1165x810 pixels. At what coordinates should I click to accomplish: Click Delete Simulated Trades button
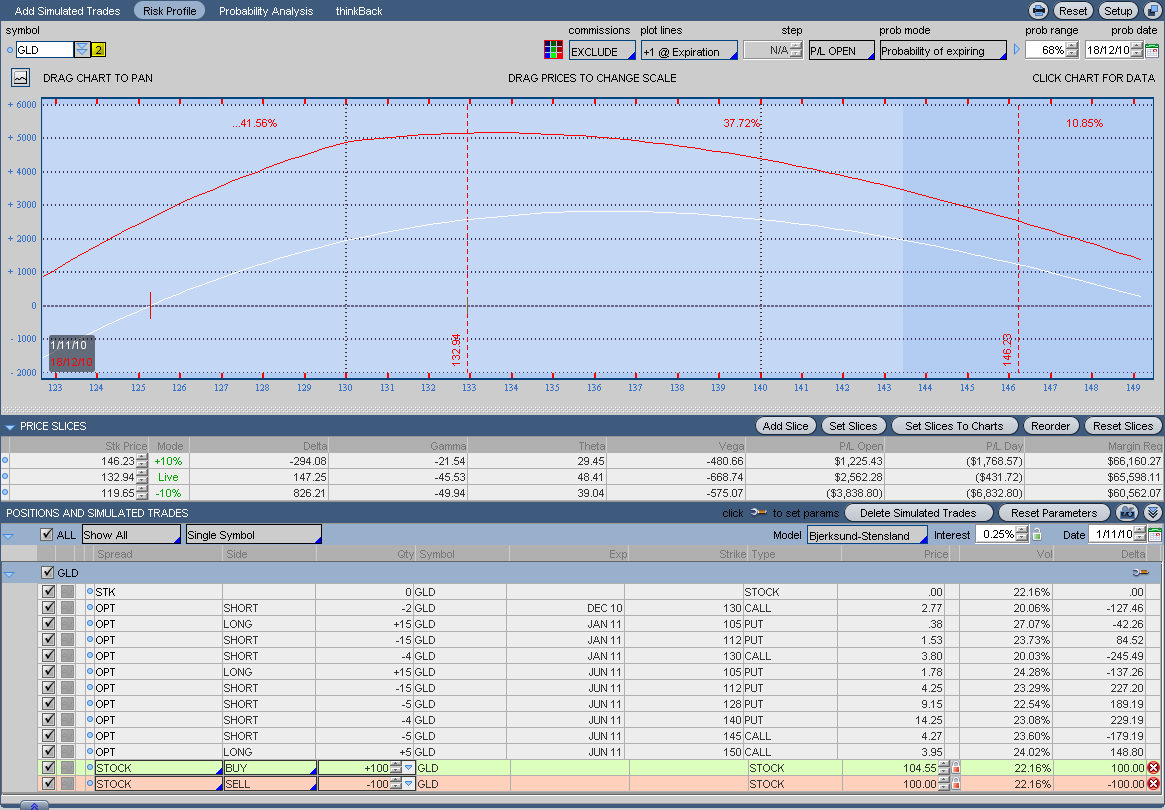(x=917, y=513)
